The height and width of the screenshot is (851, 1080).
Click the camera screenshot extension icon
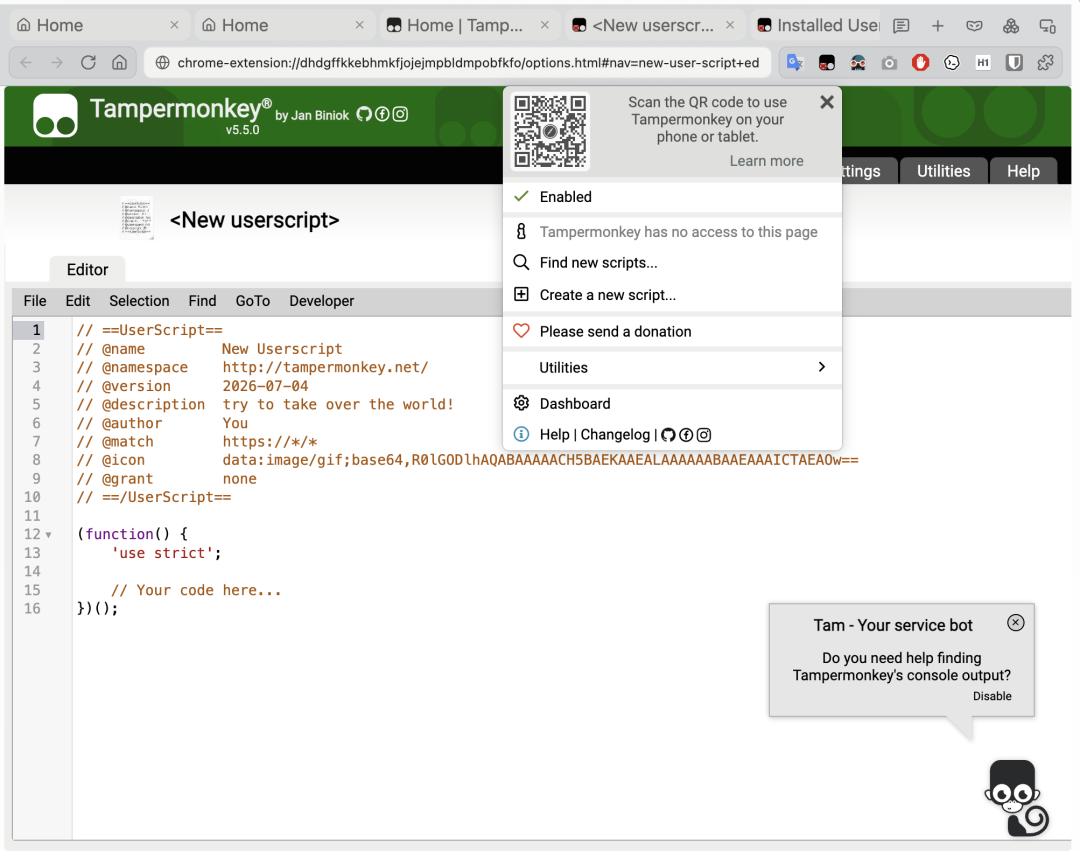pos(889,63)
